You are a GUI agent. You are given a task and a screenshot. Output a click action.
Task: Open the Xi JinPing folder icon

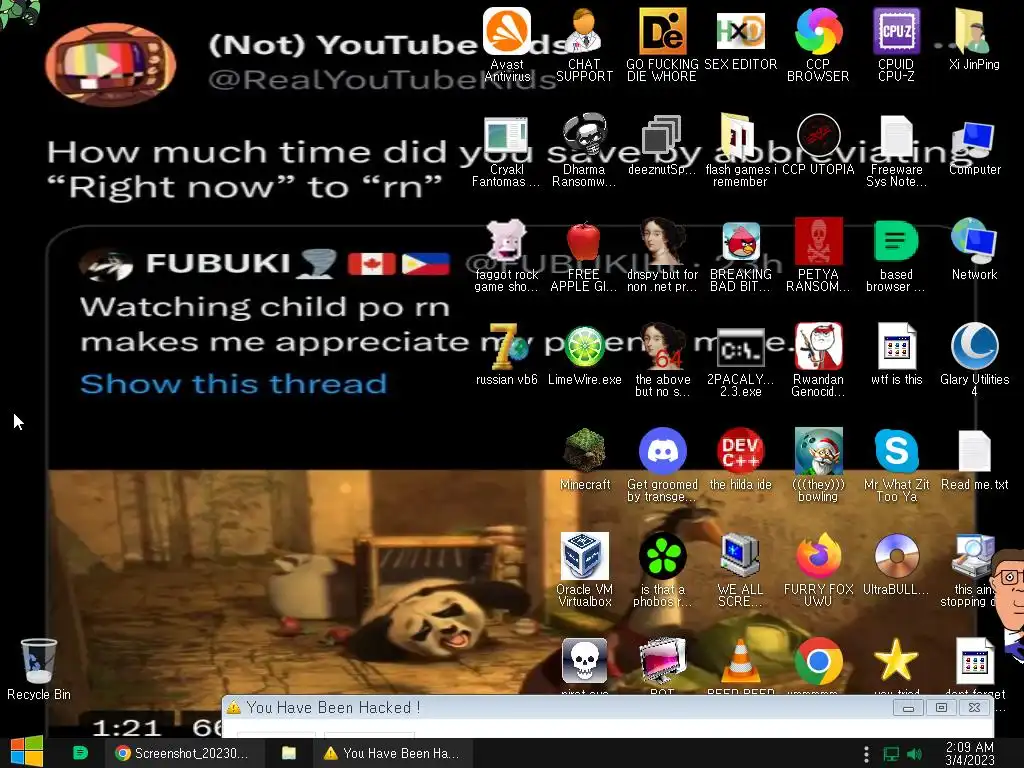pos(974,40)
